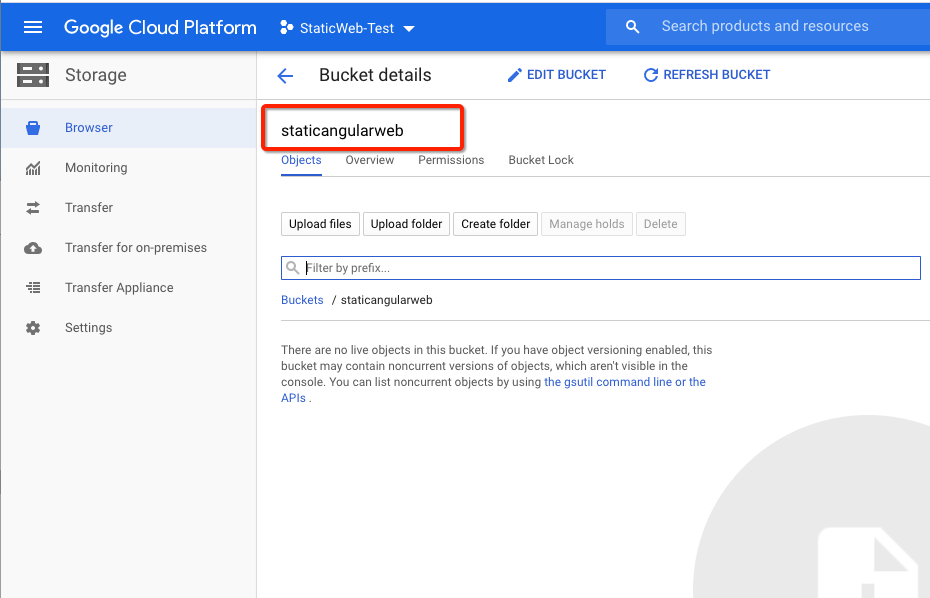This screenshot has width=930, height=598.
Task: Open Transfer for on-premises item
Action: (129, 248)
